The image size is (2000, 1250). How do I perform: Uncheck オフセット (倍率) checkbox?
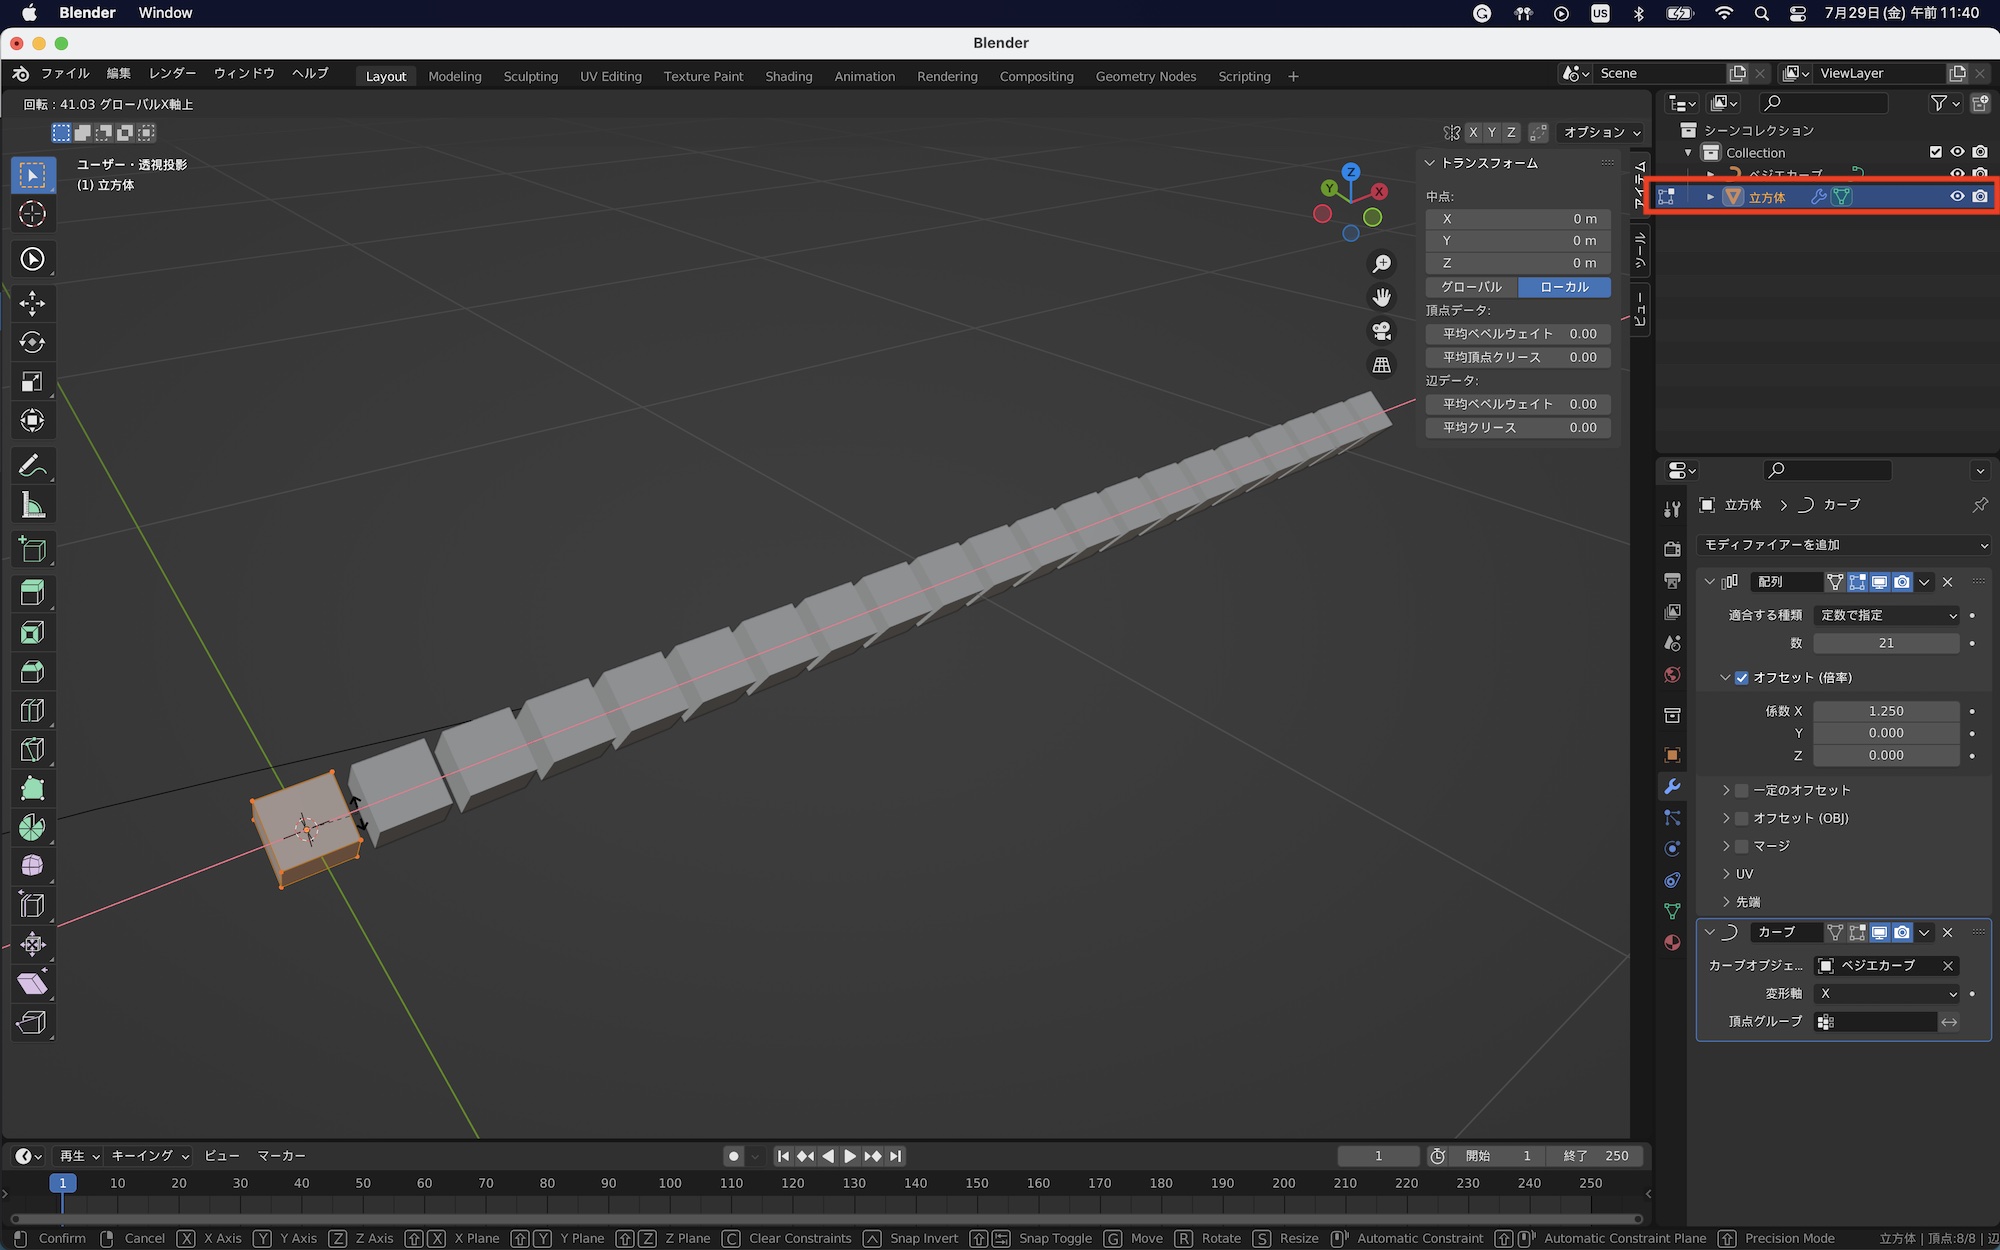1742,677
